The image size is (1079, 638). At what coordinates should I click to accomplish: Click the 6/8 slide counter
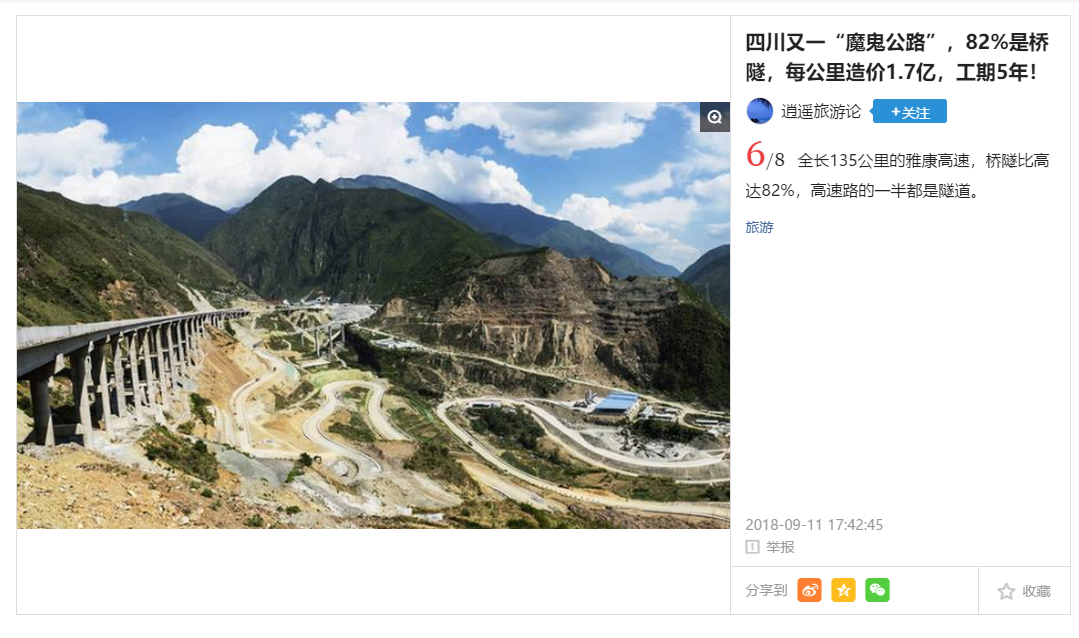click(x=765, y=156)
